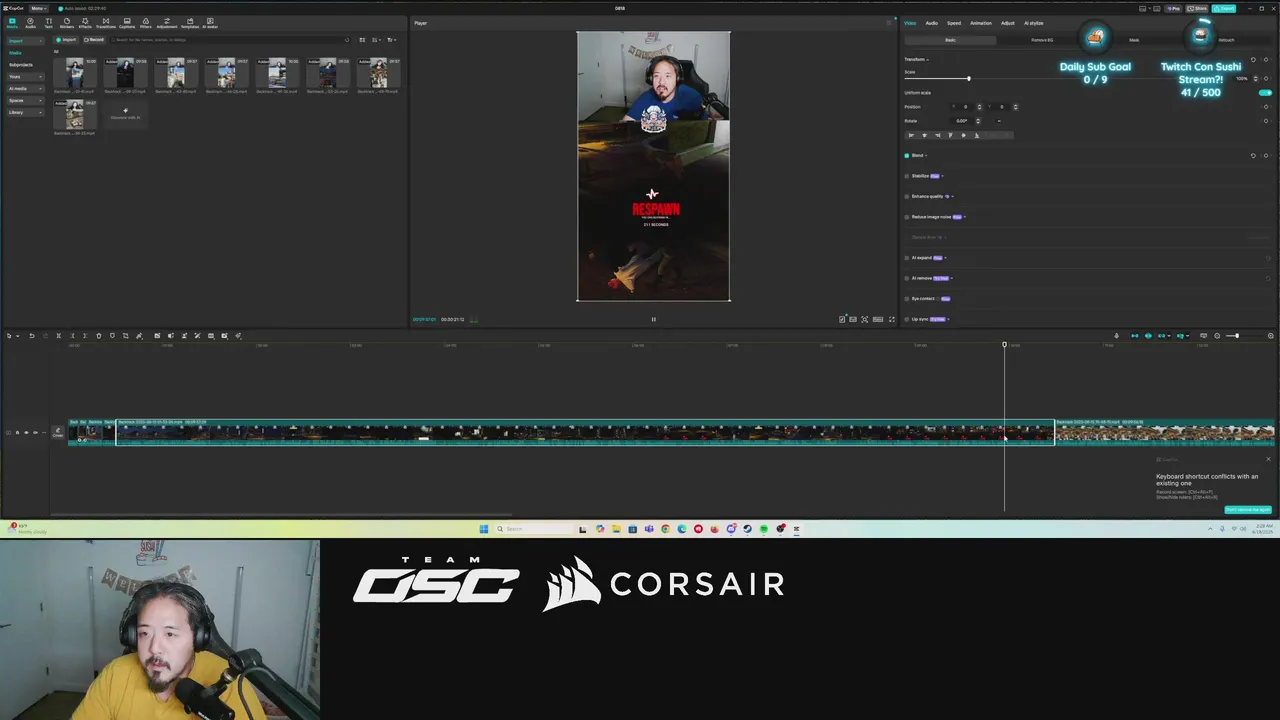
Task: Click the Cover button on the track
Action: [x=58, y=432]
